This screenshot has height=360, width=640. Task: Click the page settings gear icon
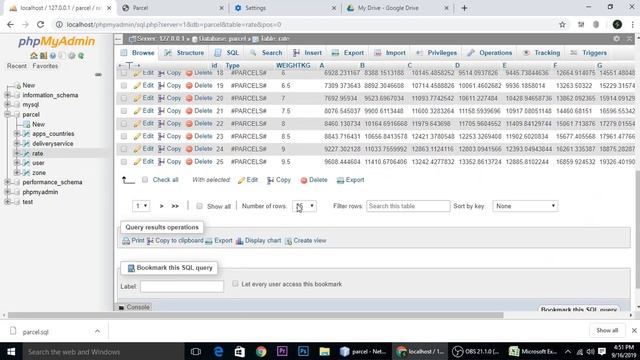click(616, 39)
